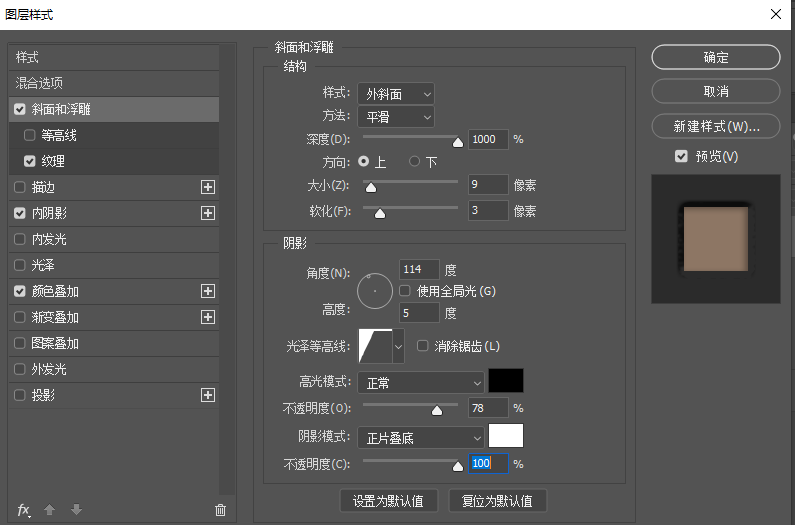This screenshot has height=525, width=795.
Task: Open the 颜色叠加 settings row
Action: point(114,291)
